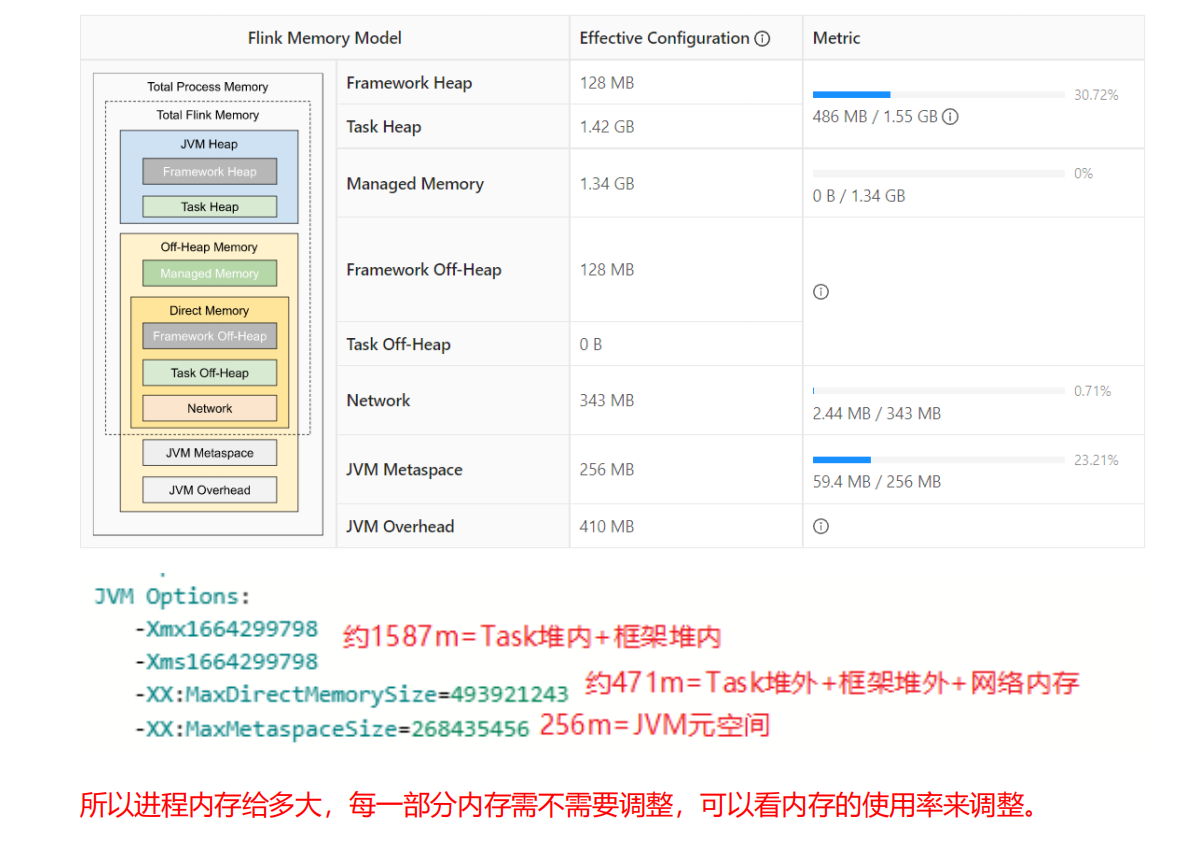Click the Framework Heap row label
1190x845 pixels.
(409, 83)
